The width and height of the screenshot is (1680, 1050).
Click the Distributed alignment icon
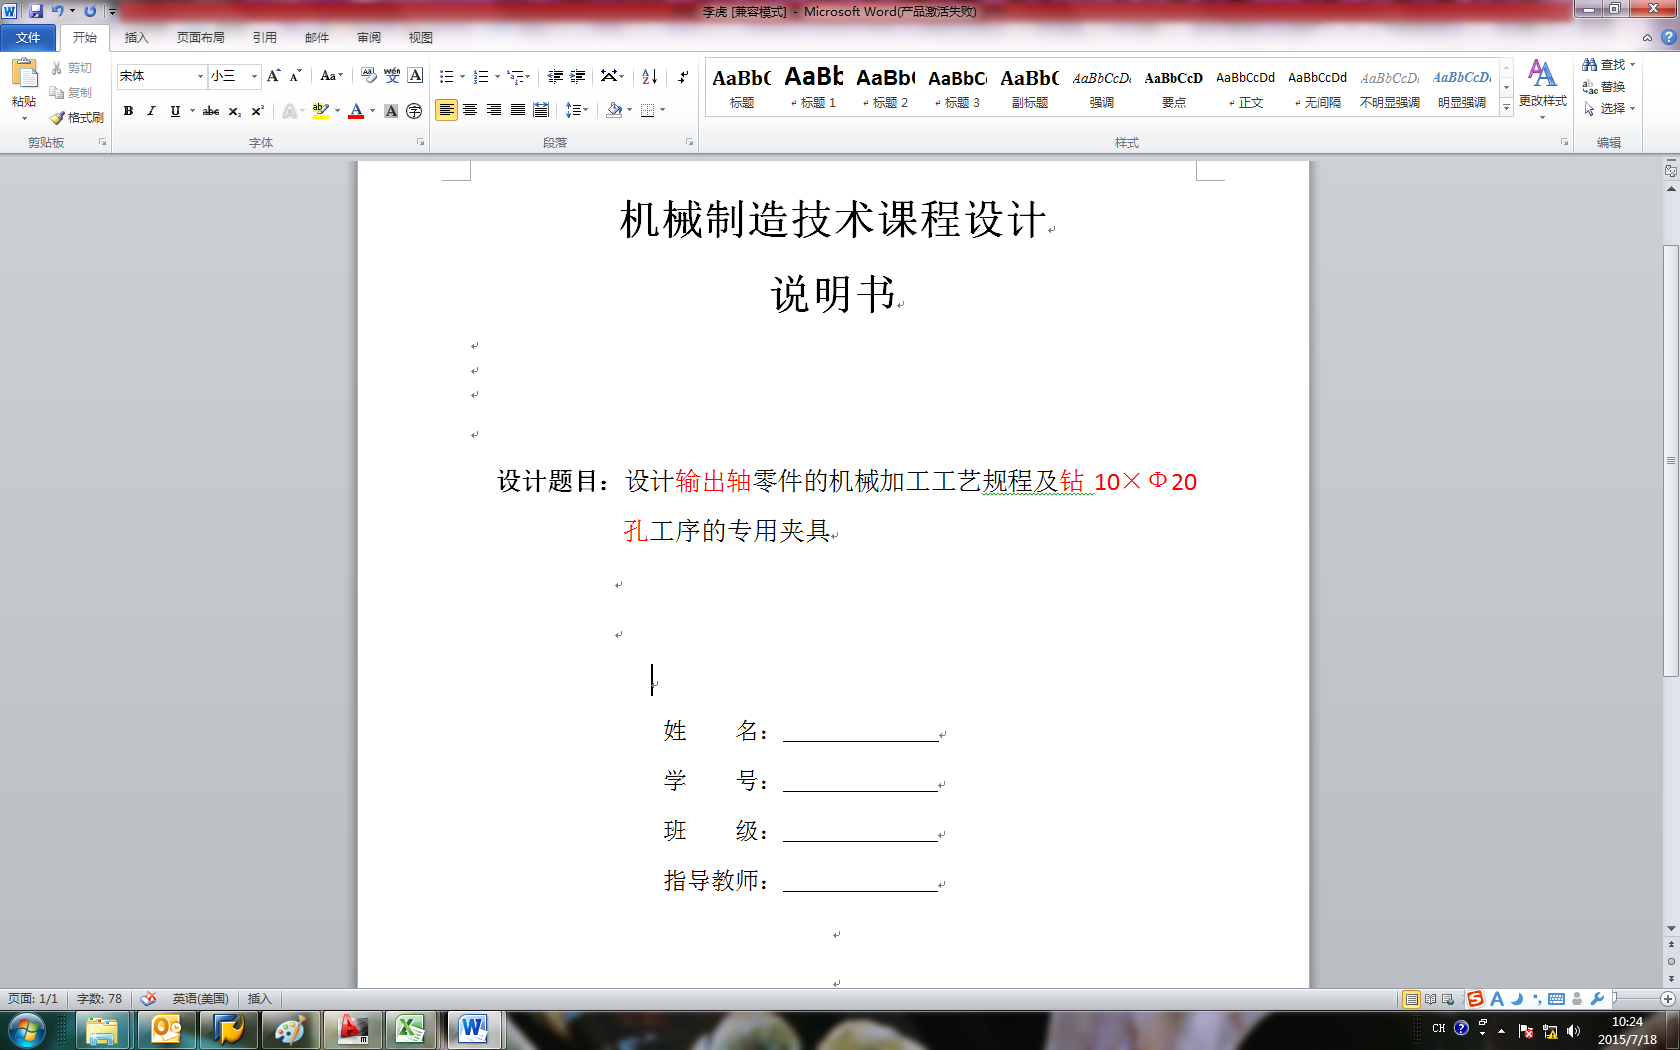pyautogui.click(x=541, y=110)
